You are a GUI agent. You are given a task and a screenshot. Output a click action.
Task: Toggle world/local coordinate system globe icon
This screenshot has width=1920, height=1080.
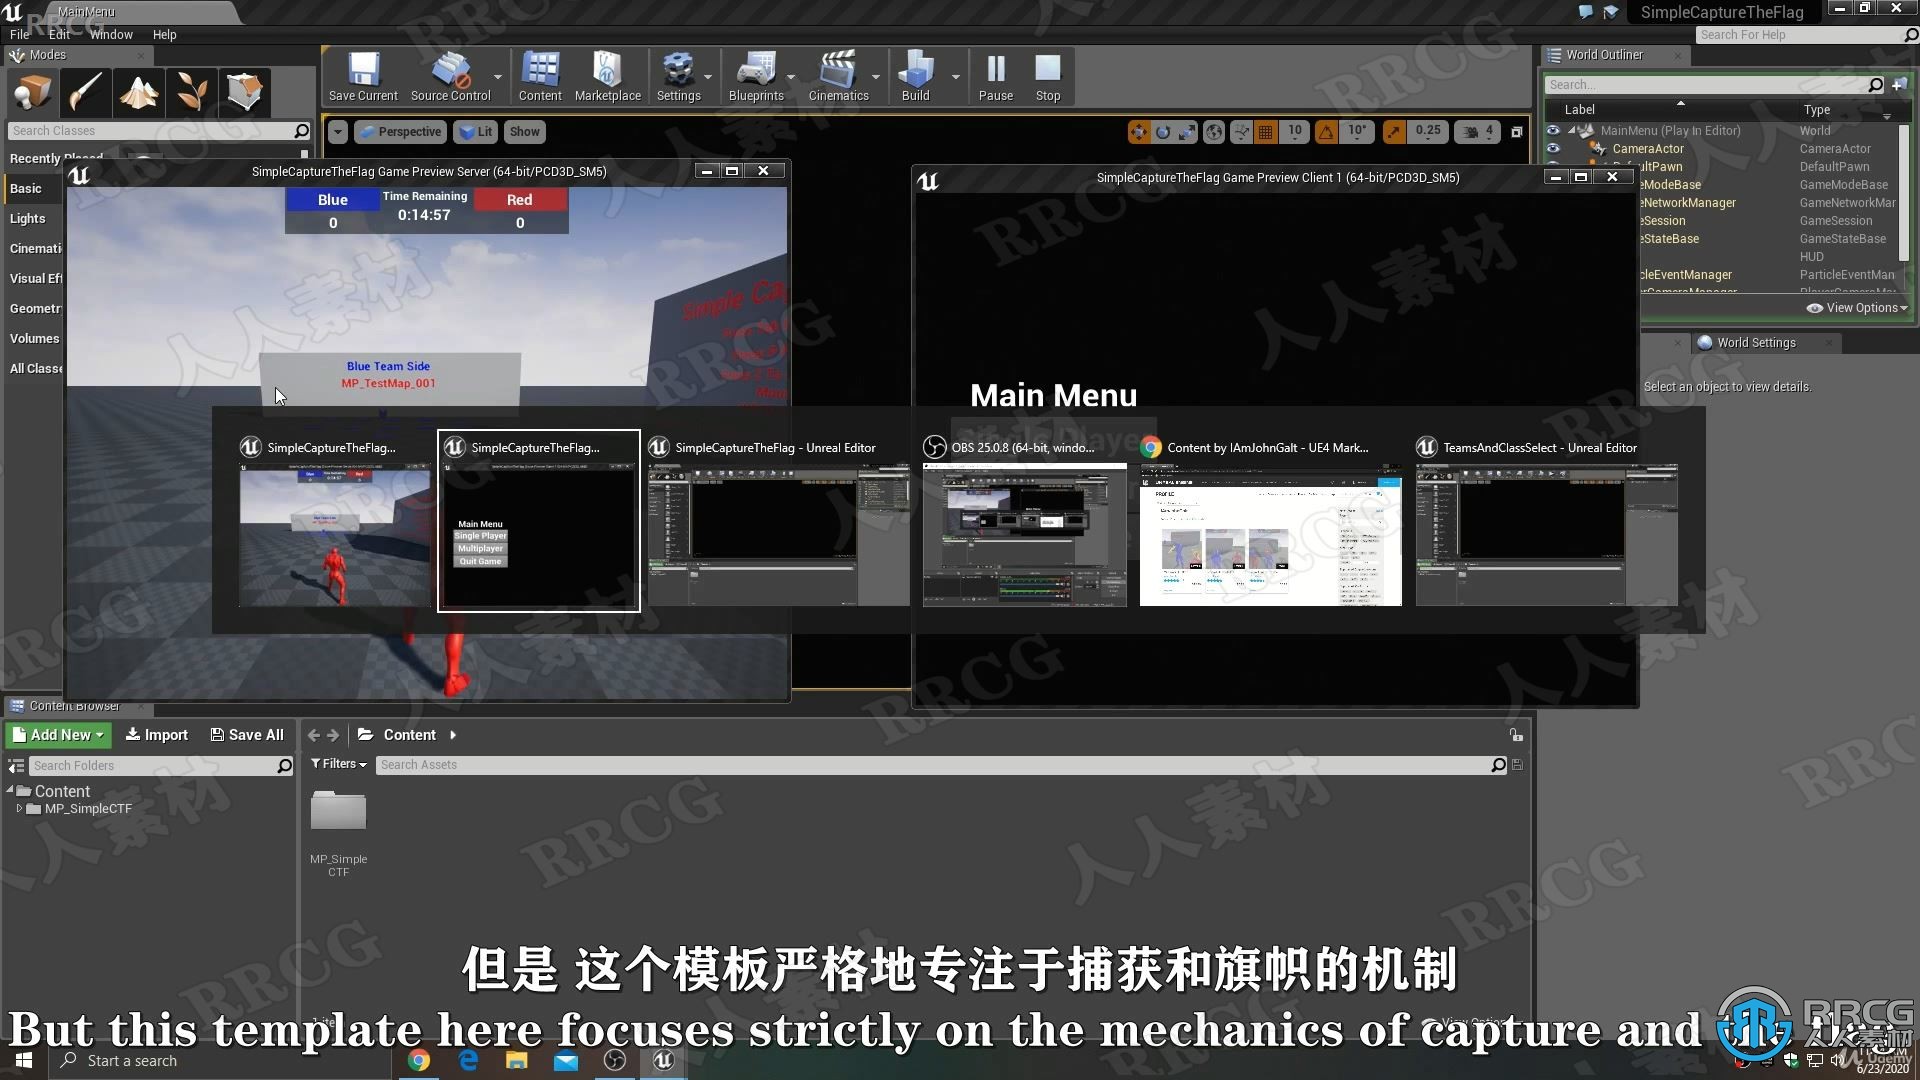coord(1214,131)
